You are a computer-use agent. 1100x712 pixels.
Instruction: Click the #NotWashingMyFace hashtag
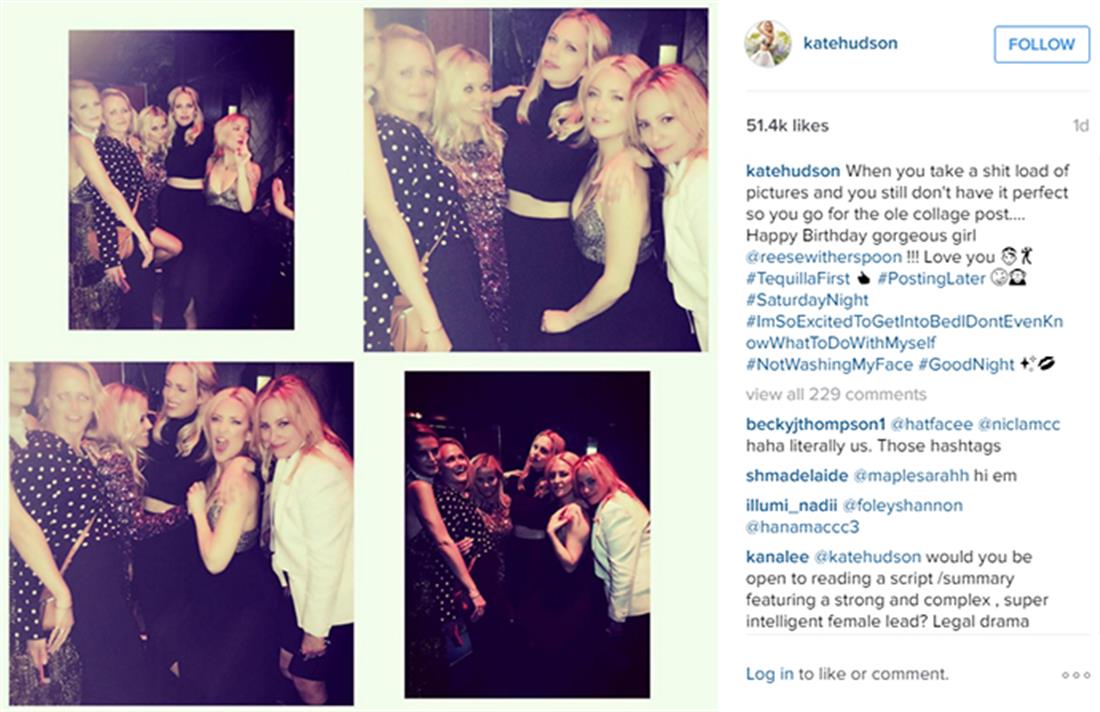point(829,365)
